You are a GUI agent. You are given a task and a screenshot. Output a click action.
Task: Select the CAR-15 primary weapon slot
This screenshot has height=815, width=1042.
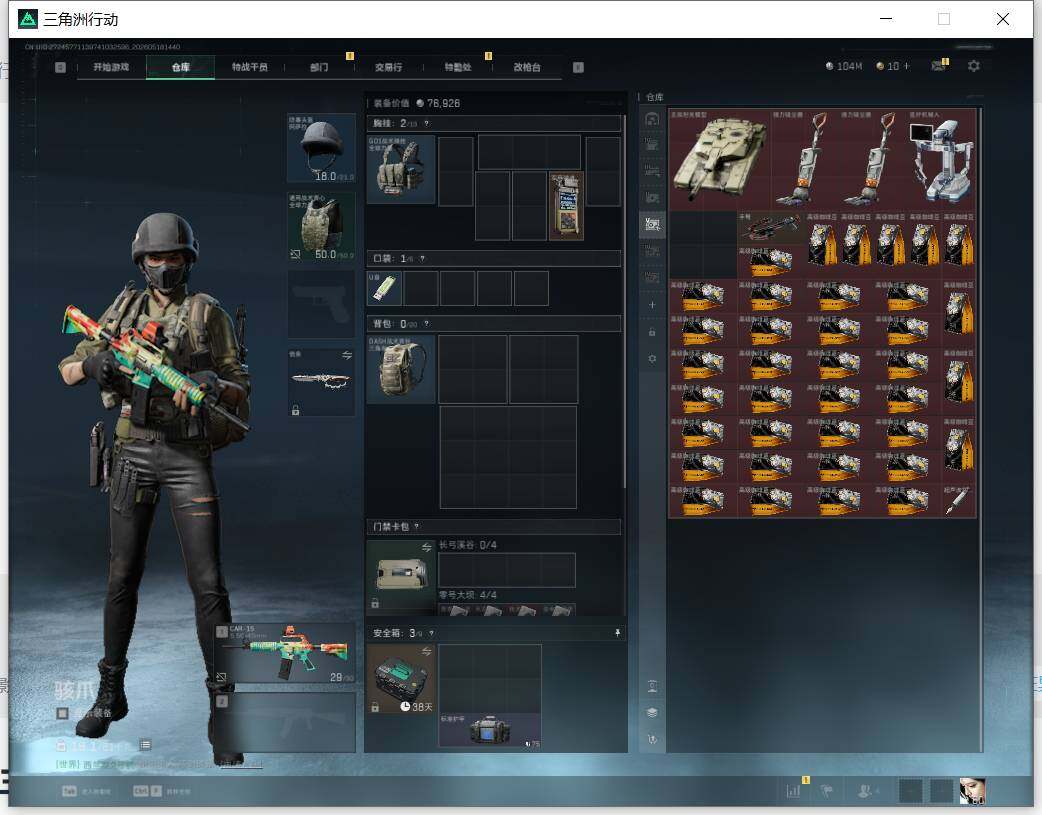285,653
